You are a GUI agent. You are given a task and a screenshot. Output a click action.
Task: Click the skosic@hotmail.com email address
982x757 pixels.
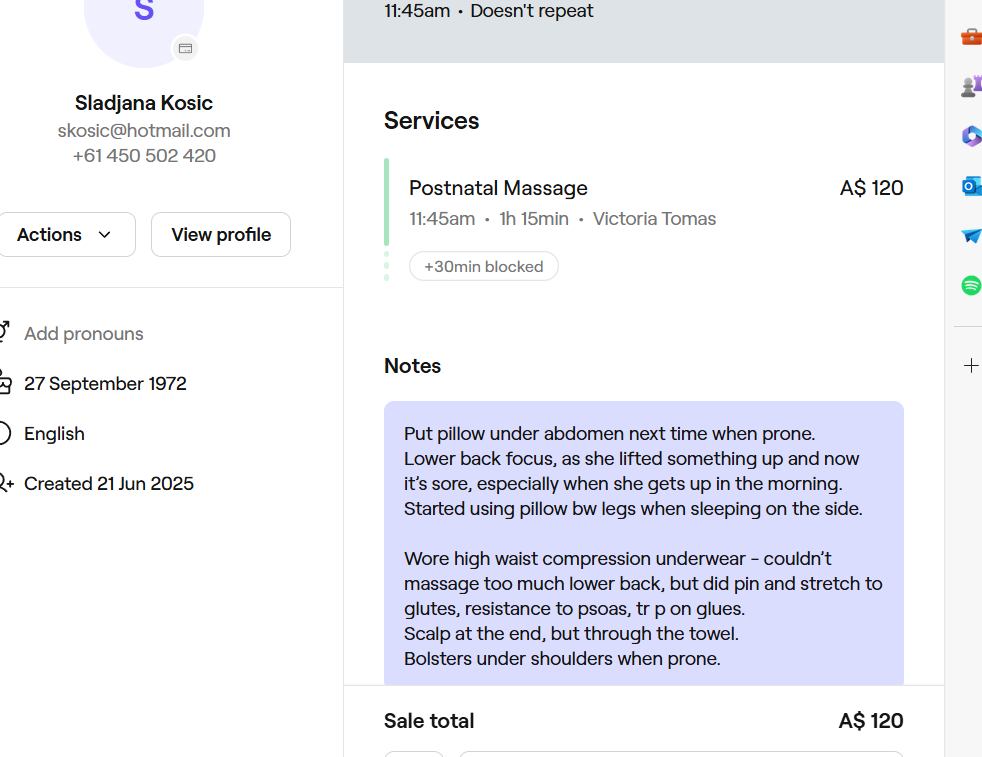click(x=144, y=131)
